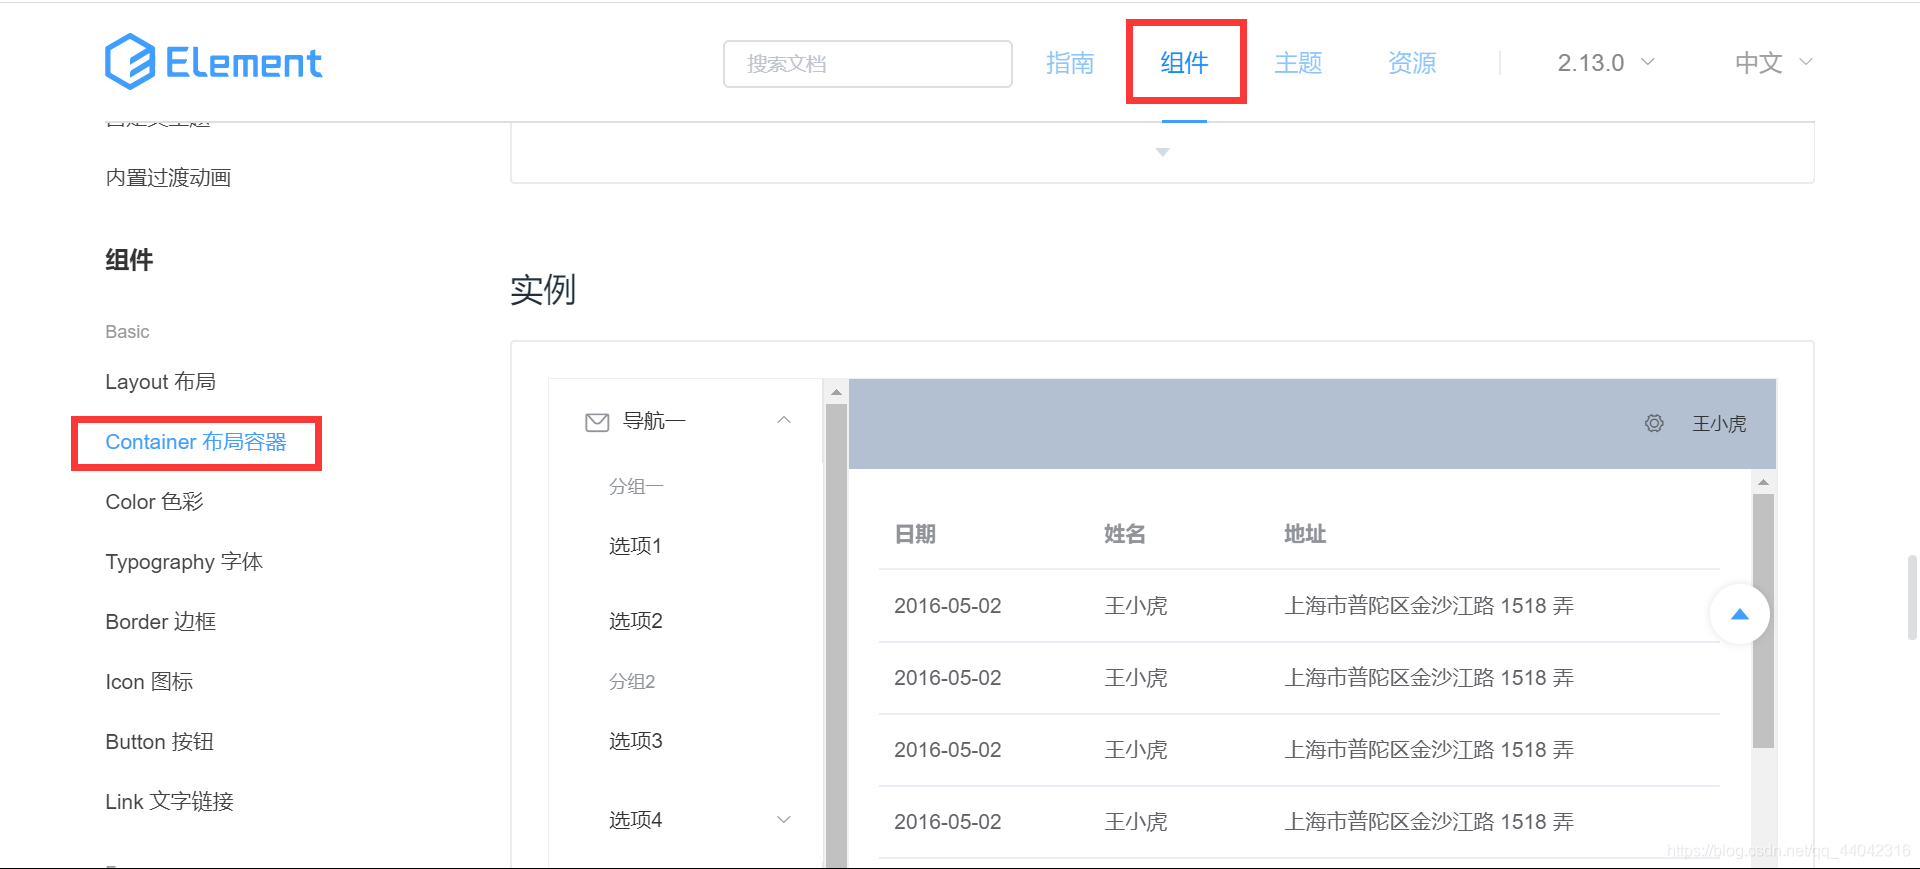Click the table area vertical scrollbar thumb

[x=1763, y=621]
